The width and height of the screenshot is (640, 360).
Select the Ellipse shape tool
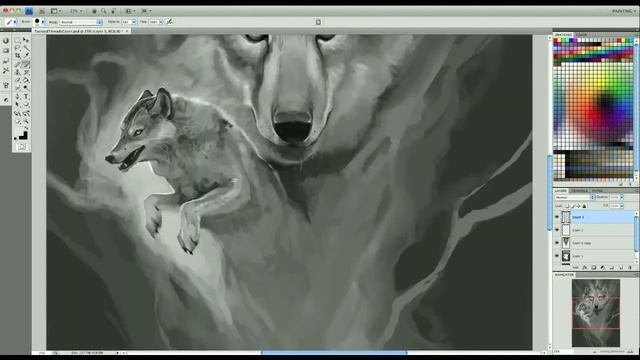tap(26, 105)
